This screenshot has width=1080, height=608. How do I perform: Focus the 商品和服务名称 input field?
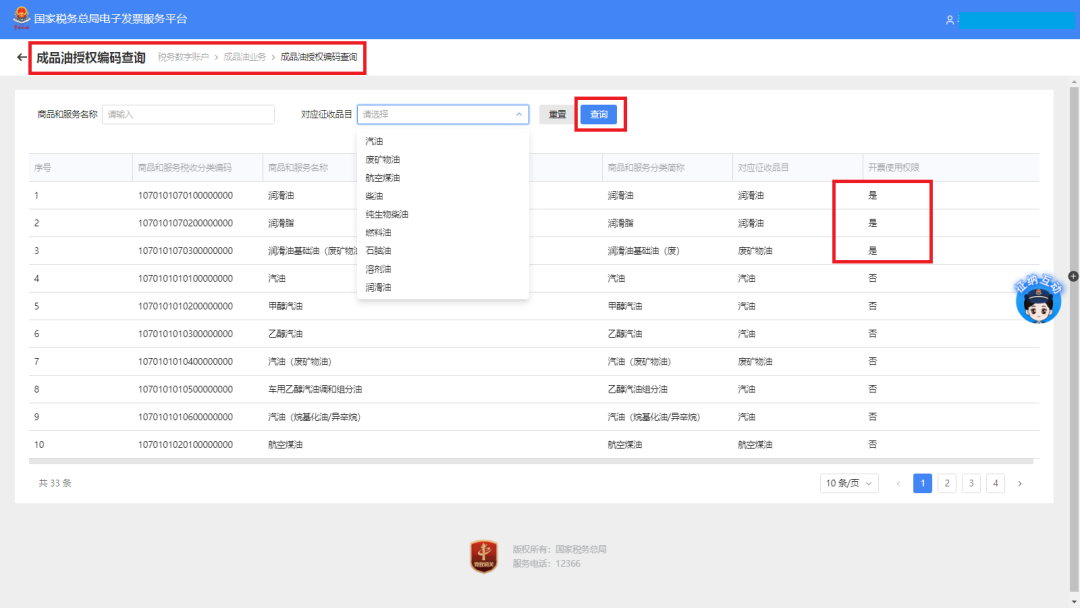[188, 114]
